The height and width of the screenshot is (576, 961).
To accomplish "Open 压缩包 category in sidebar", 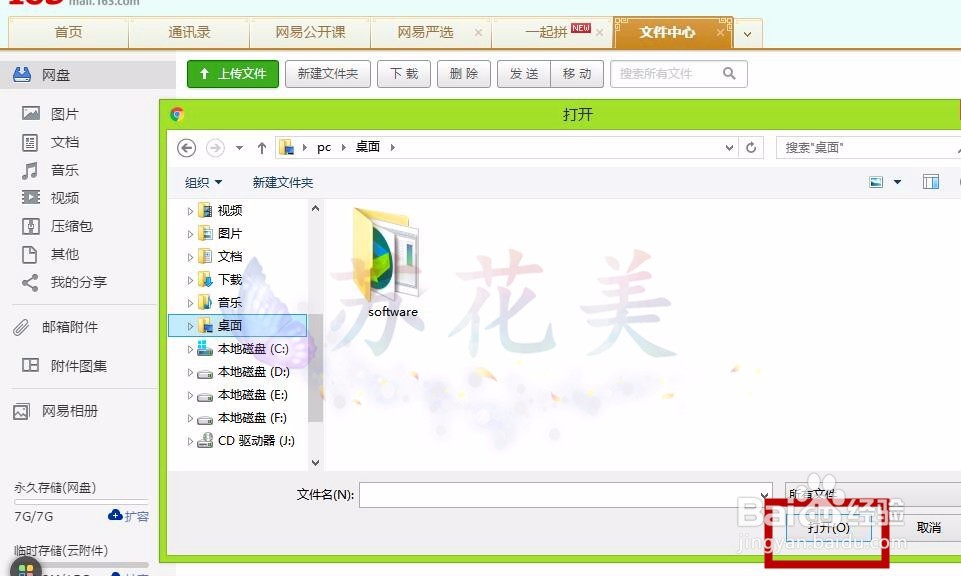I will pyautogui.click(x=71, y=226).
